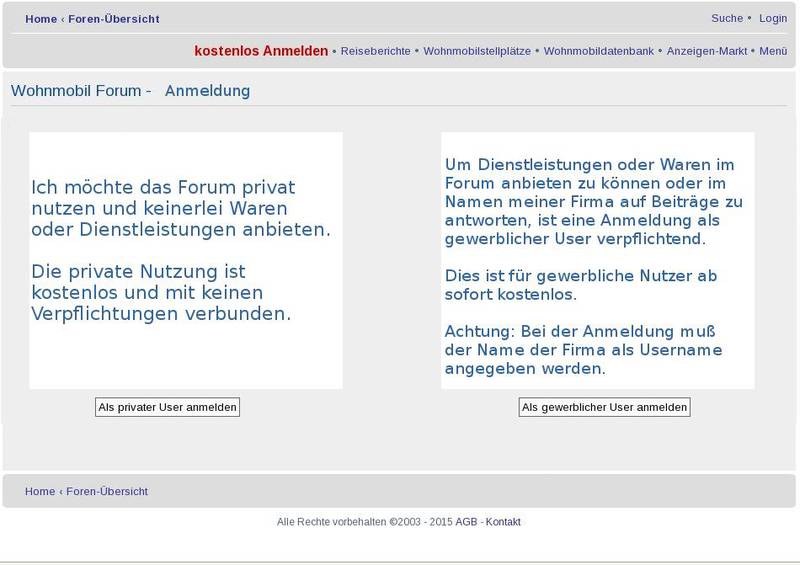The height and width of the screenshot is (565, 800).
Task: Open Anzeigen-Markt menu item
Action: (707, 51)
